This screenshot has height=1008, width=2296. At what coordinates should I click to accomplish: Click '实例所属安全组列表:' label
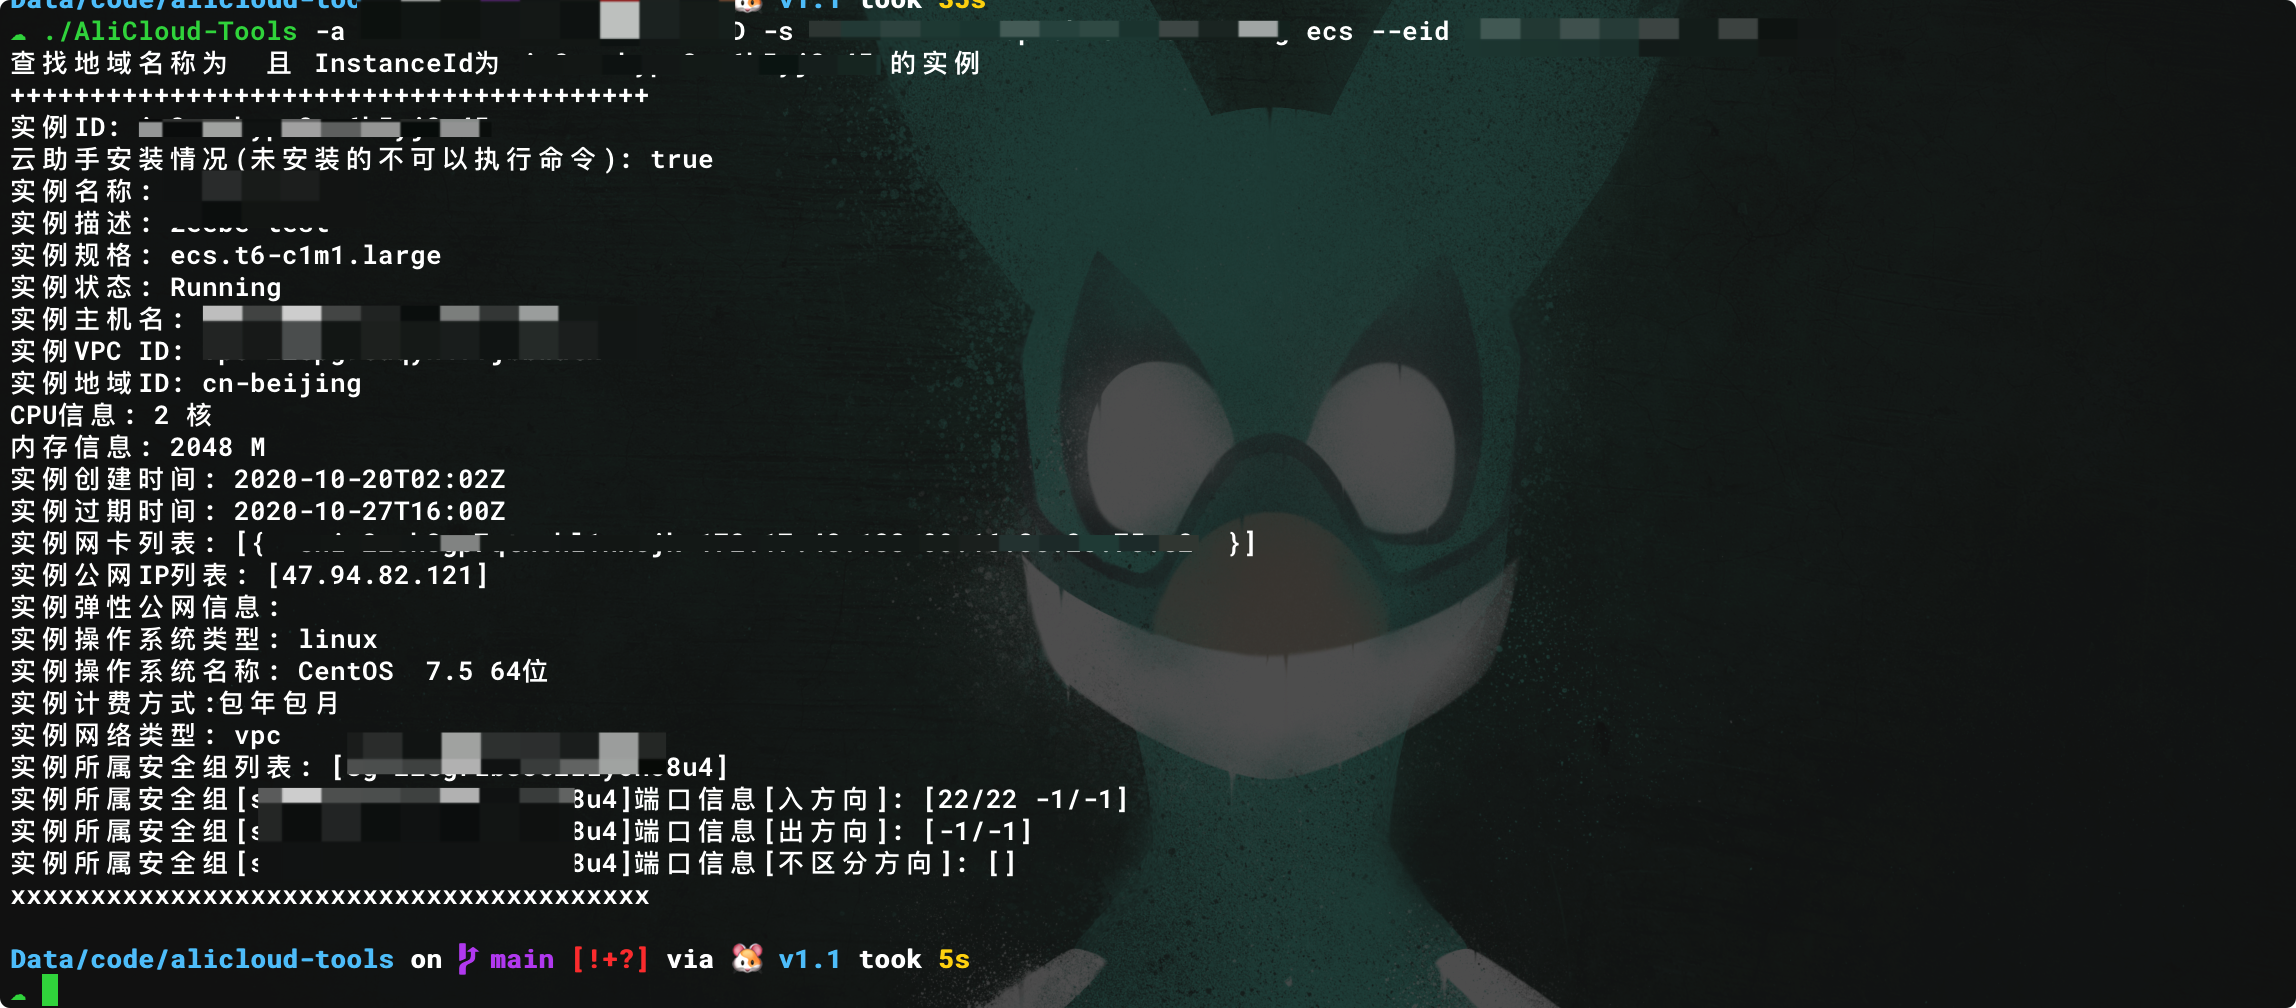[161, 768]
